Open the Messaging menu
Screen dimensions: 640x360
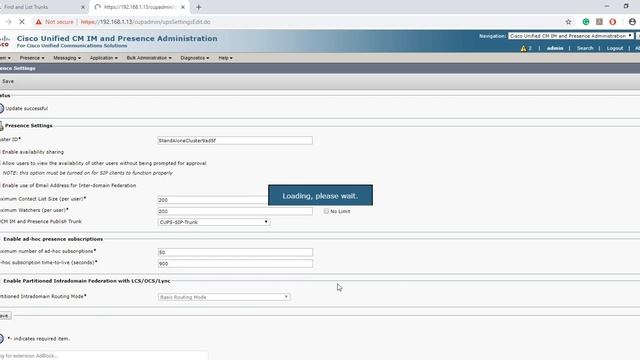tap(67, 58)
